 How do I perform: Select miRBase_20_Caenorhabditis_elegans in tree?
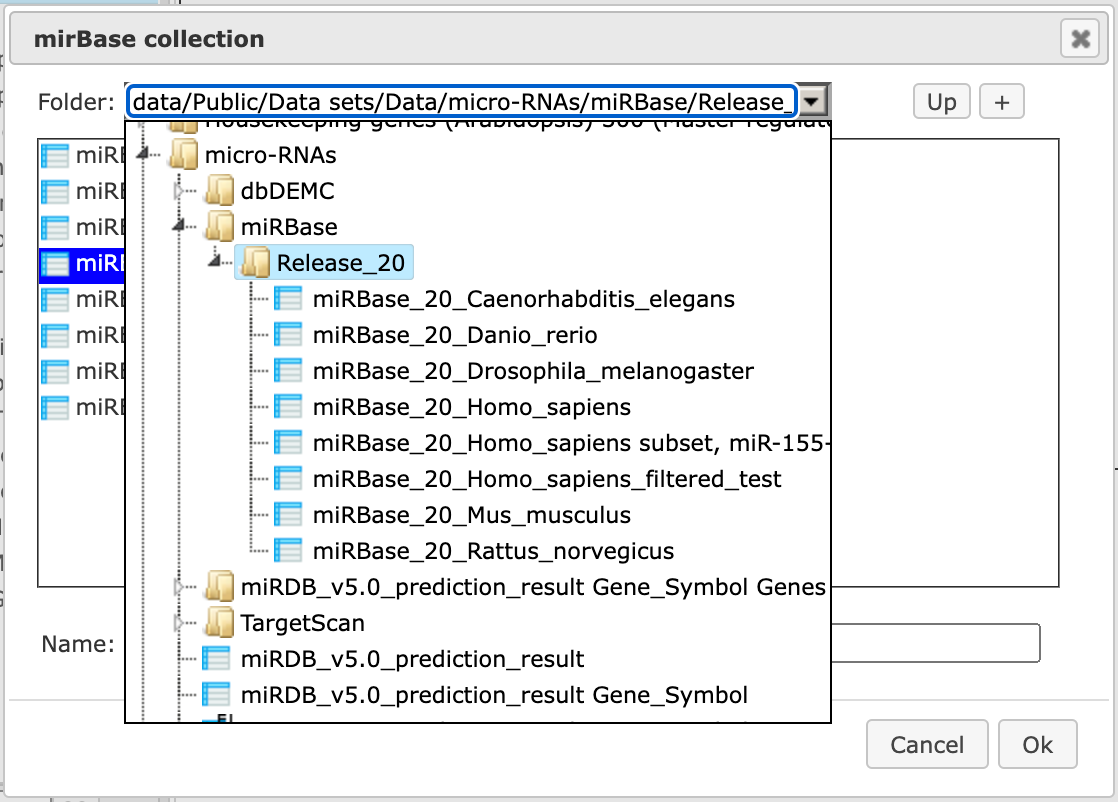(x=523, y=299)
